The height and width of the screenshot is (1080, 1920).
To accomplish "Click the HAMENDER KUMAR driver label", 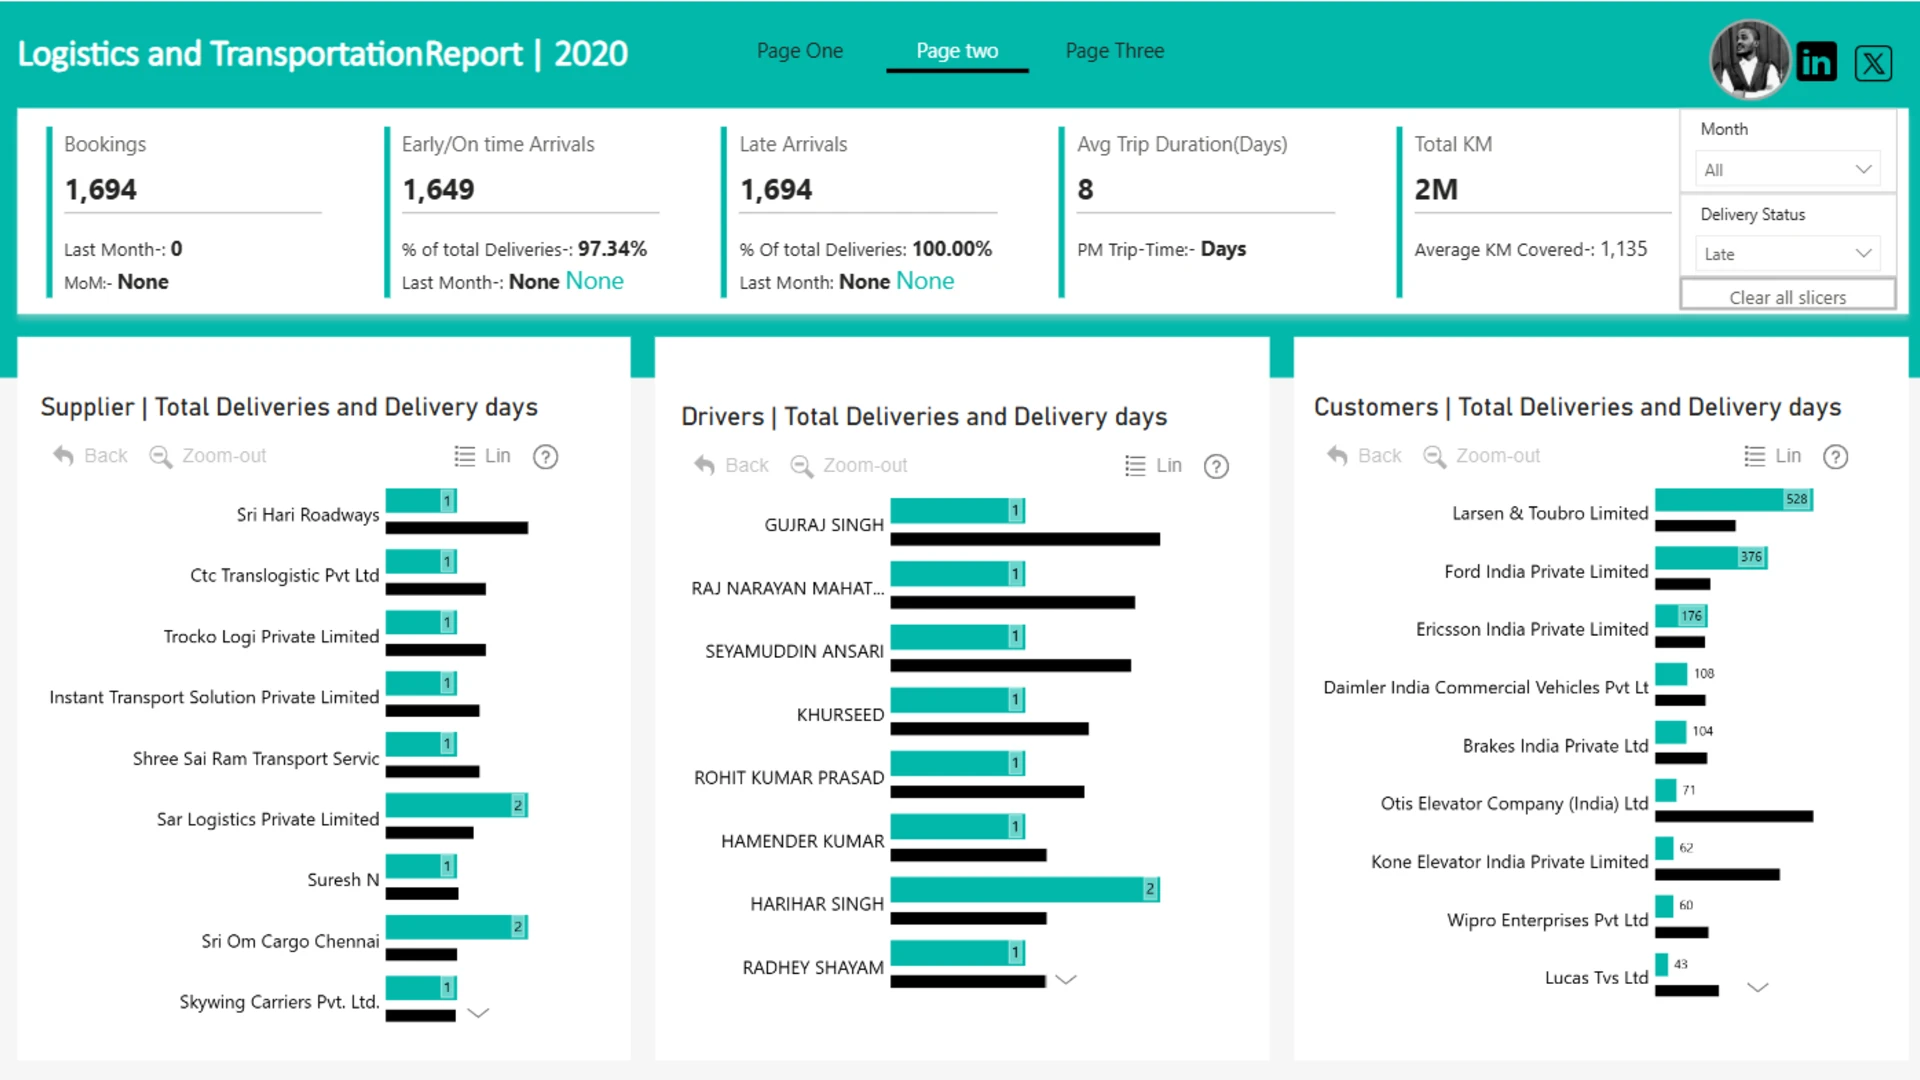I will click(x=803, y=841).
